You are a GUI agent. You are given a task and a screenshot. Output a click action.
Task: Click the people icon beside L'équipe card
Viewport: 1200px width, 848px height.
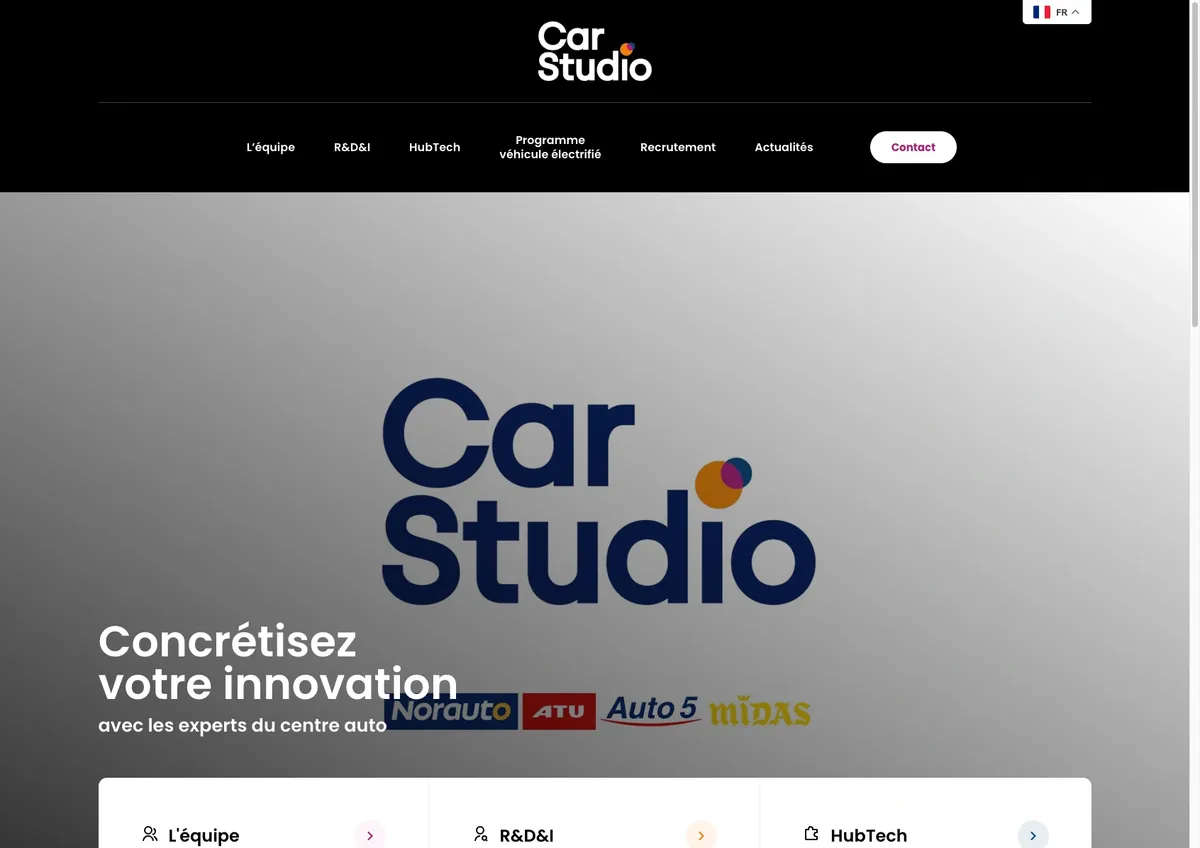(x=150, y=833)
